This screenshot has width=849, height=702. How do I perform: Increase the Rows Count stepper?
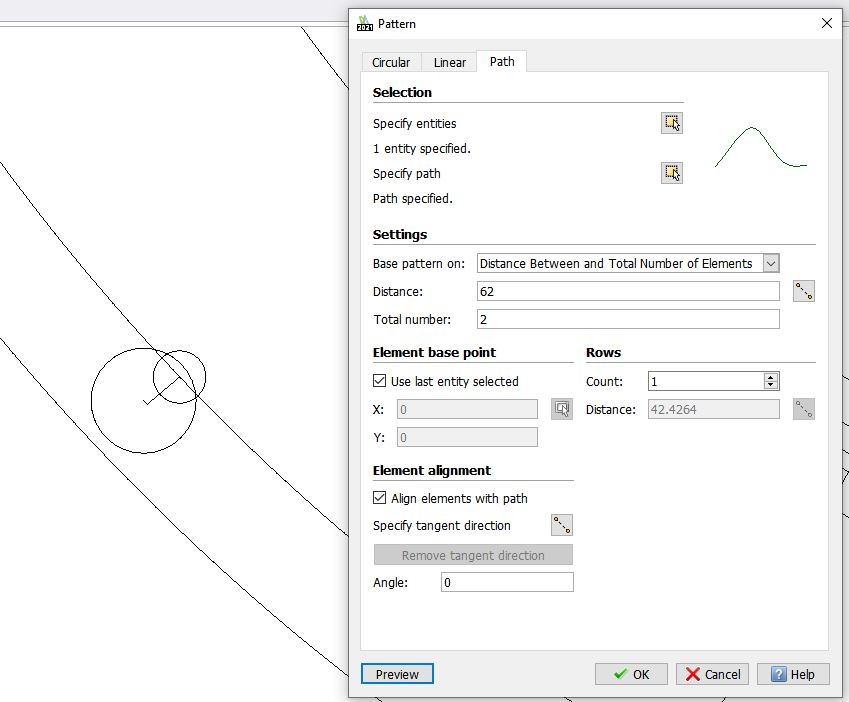[770, 377]
